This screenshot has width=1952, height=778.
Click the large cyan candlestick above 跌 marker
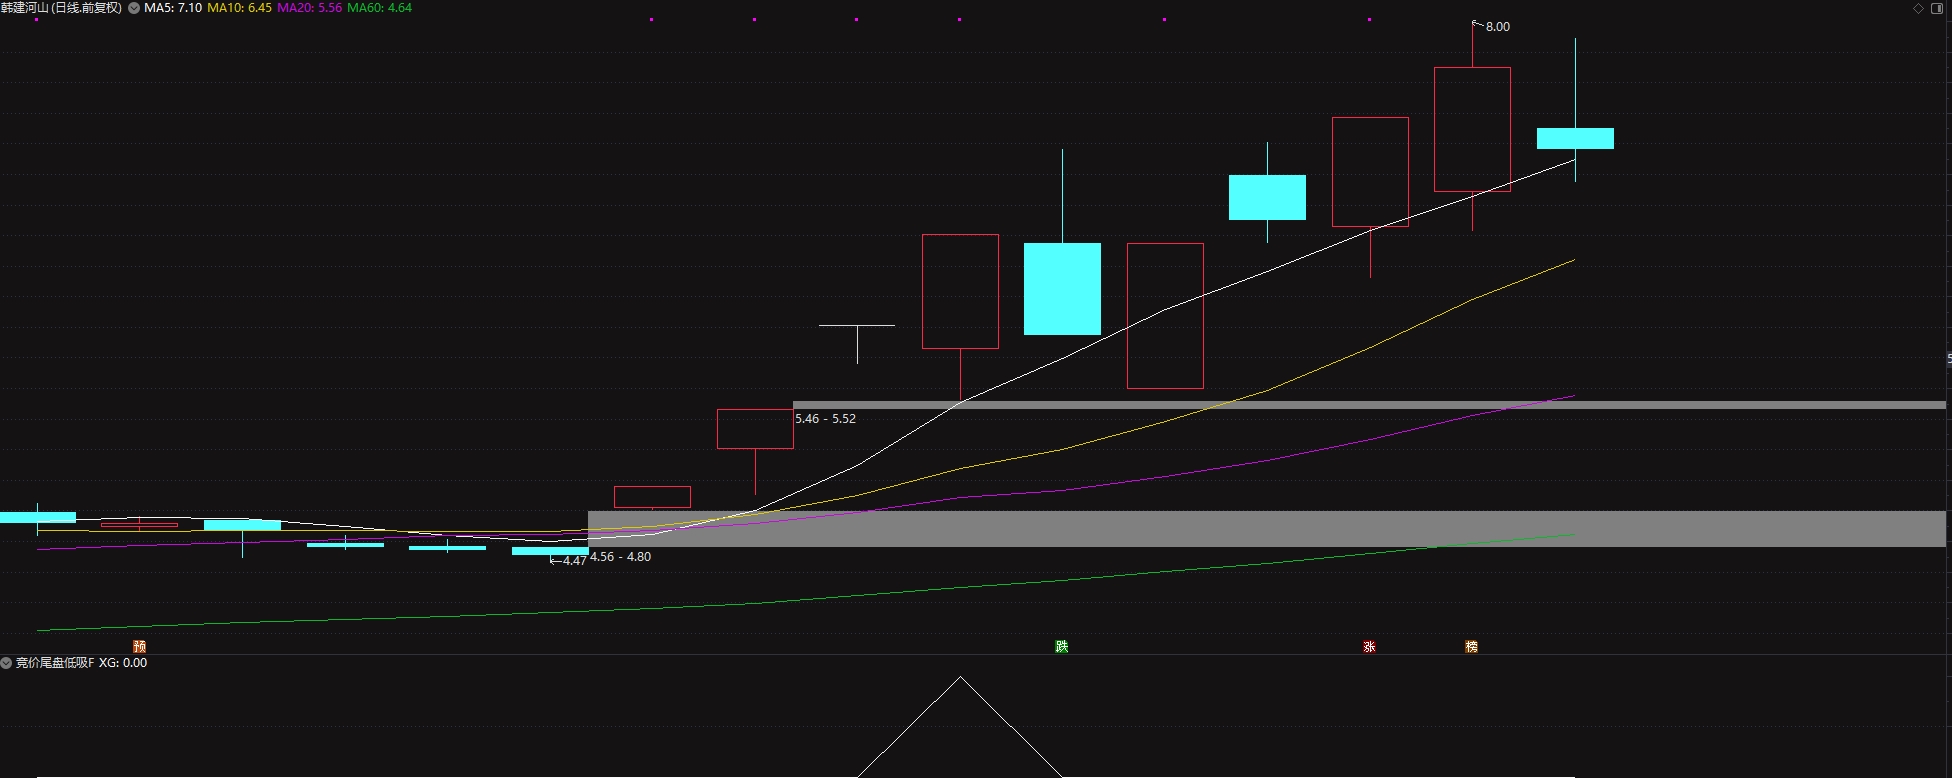[x=1062, y=288]
